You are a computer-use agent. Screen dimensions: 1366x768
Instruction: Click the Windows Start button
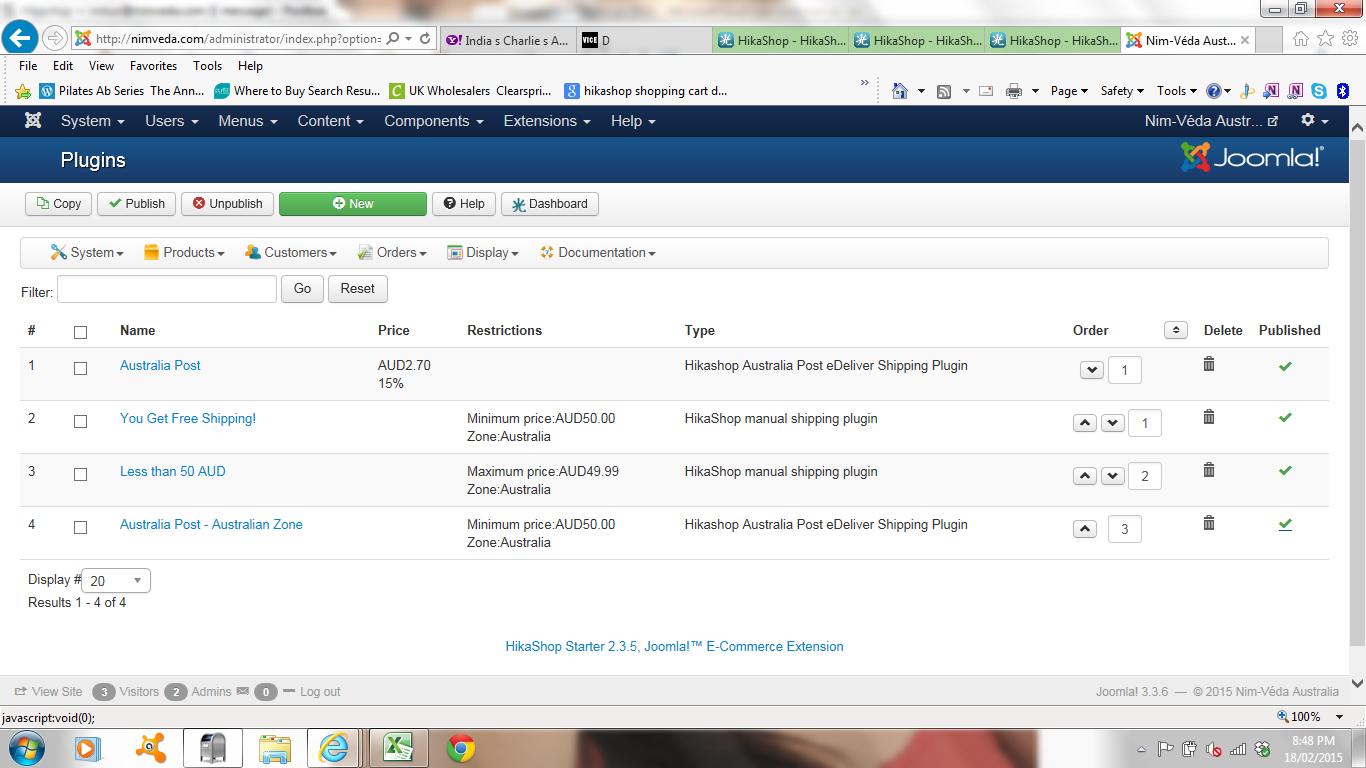26,747
